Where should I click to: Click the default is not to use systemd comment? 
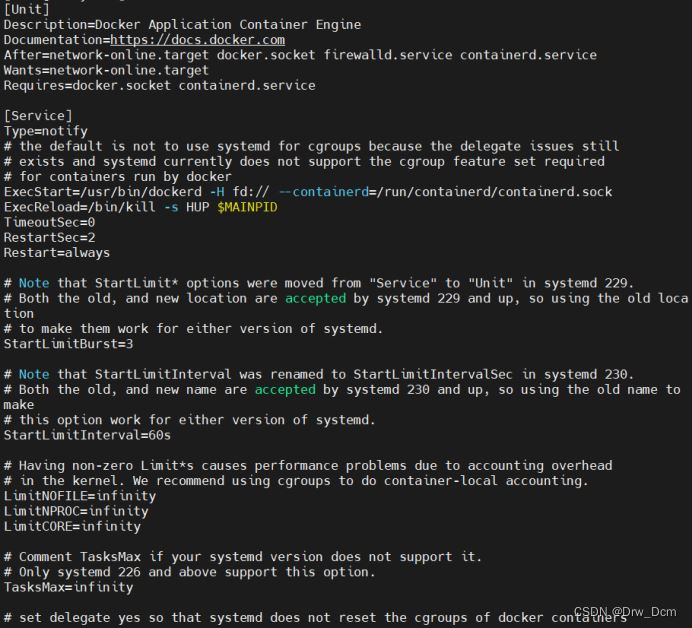(x=312, y=147)
